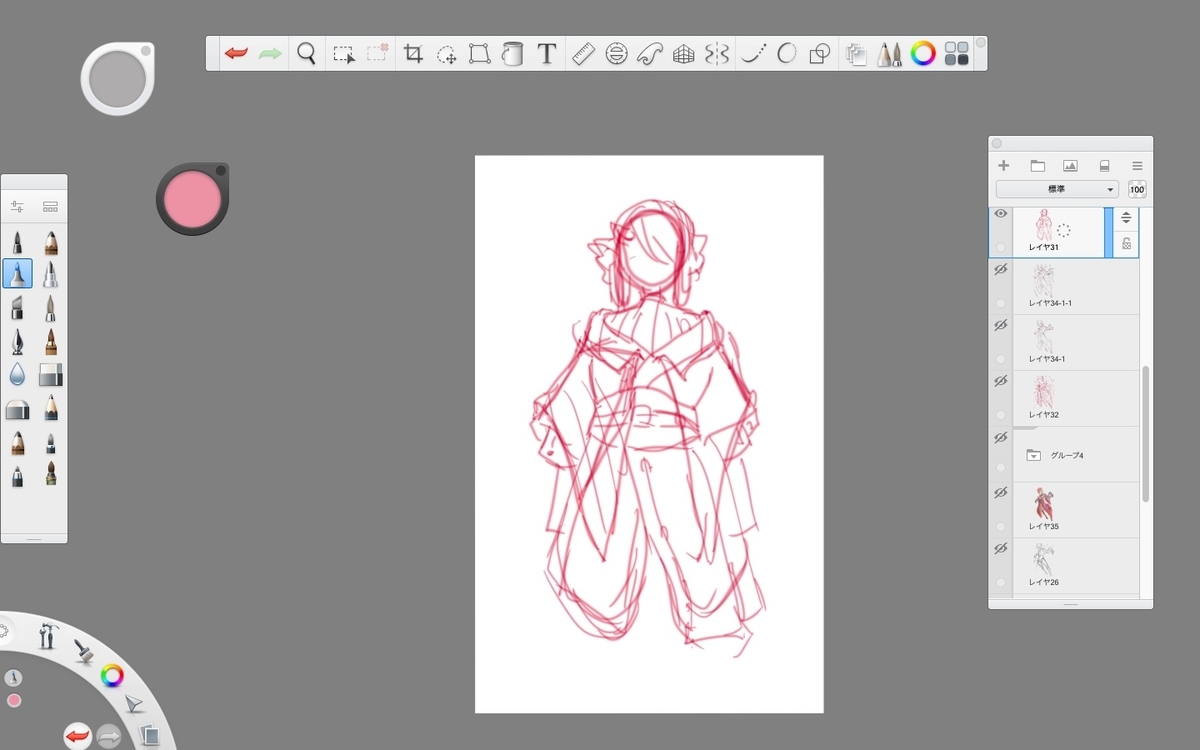Open the Perspective Guides tool
The height and width of the screenshot is (750, 1200).
tap(683, 54)
